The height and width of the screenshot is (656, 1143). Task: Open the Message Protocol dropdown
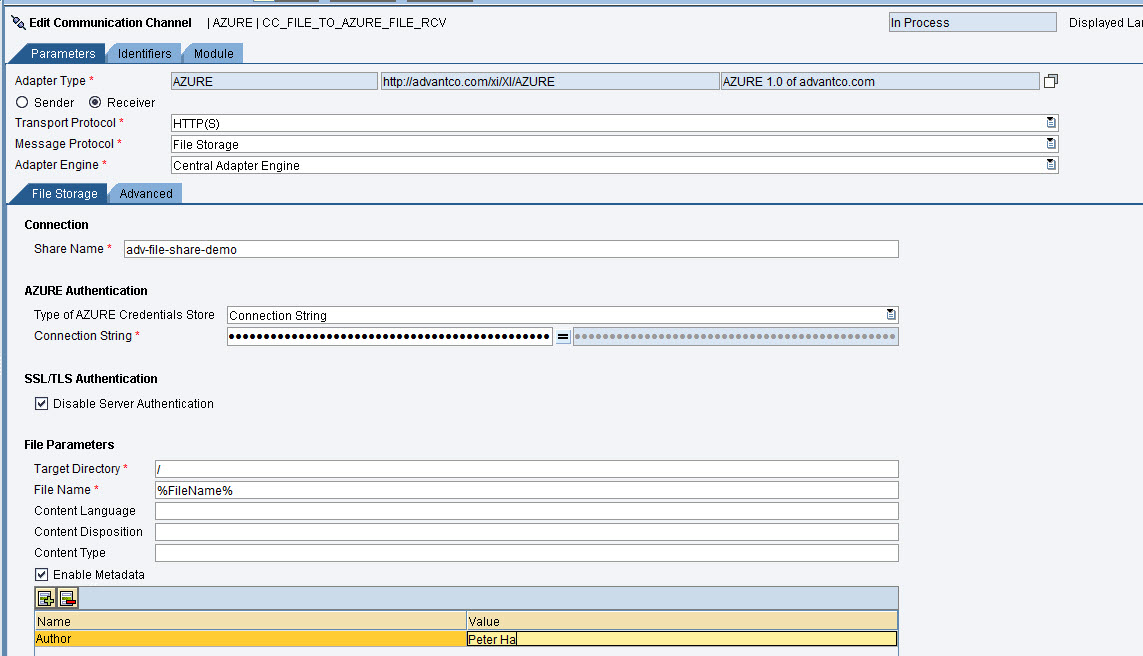pyautogui.click(x=1050, y=144)
